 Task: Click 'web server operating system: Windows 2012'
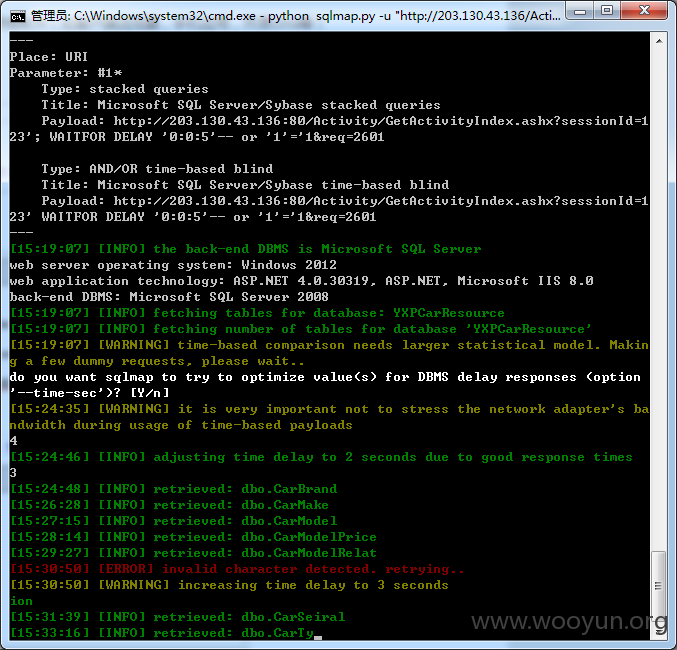point(173,264)
